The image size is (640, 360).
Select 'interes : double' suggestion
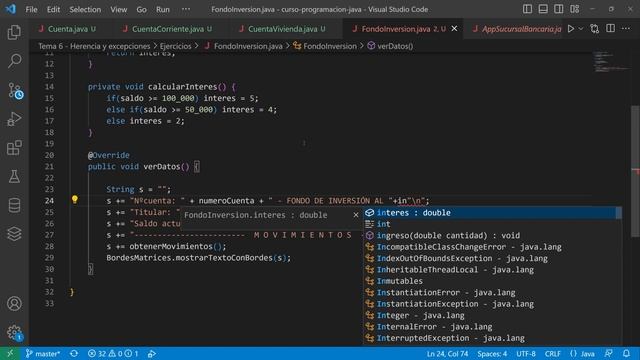pyautogui.click(x=492, y=213)
